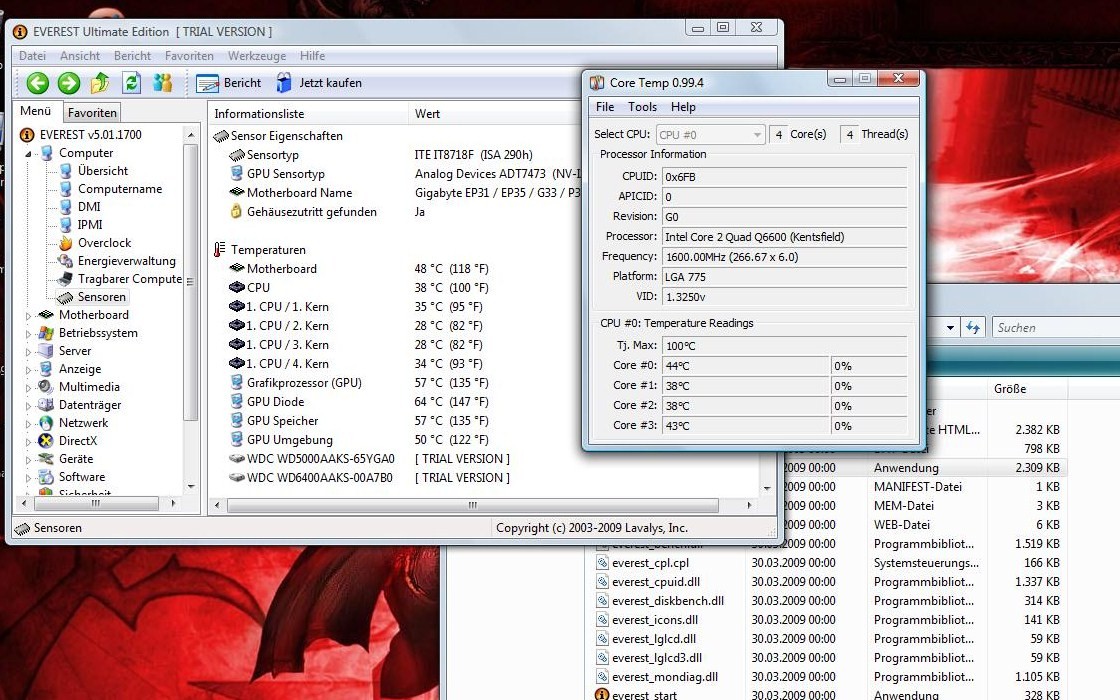Click the Informationsliste column header
This screenshot has width=1120, height=700.
click(308, 114)
